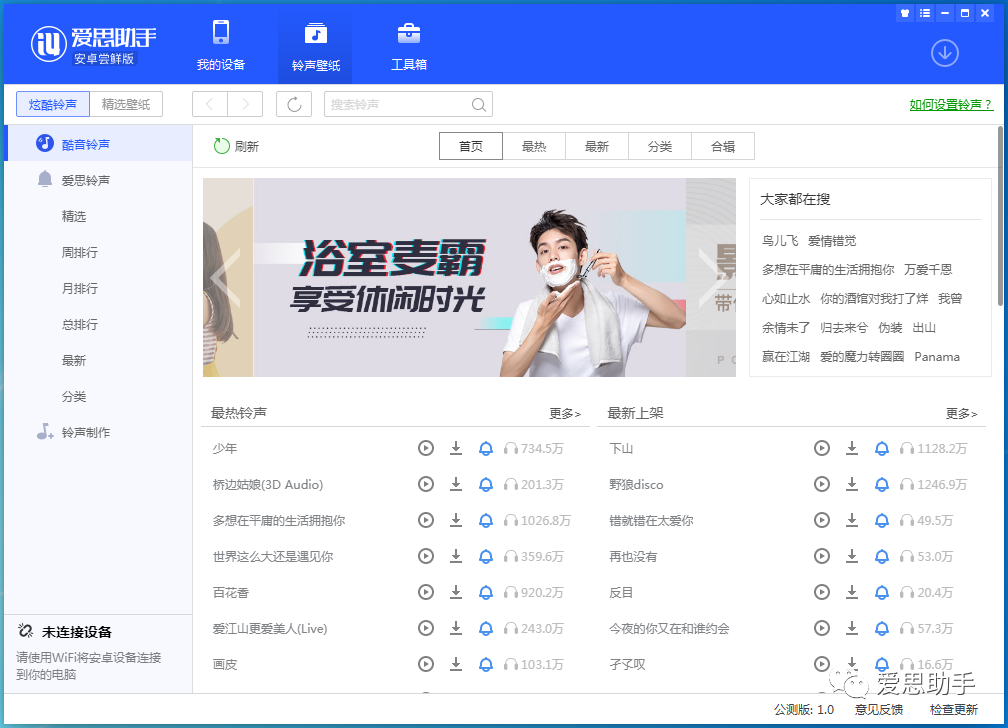Screen dimensions: 1008x728
Task: Set 多想在平庸的生活拥抱你 as ringtone via bell icon
Action: pyautogui.click(x=486, y=520)
